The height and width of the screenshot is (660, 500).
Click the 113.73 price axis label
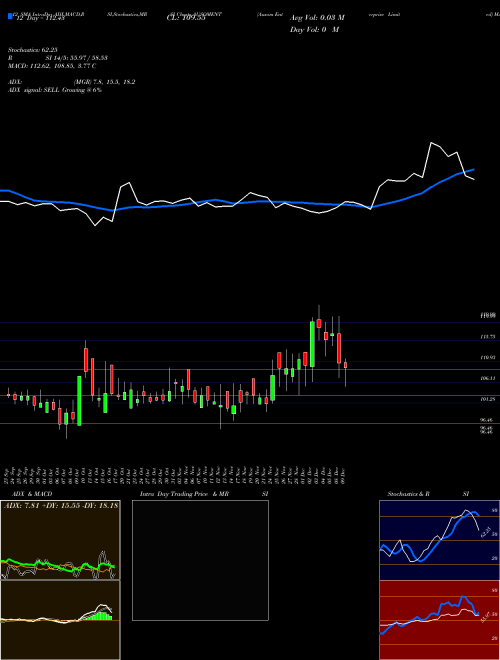click(488, 337)
